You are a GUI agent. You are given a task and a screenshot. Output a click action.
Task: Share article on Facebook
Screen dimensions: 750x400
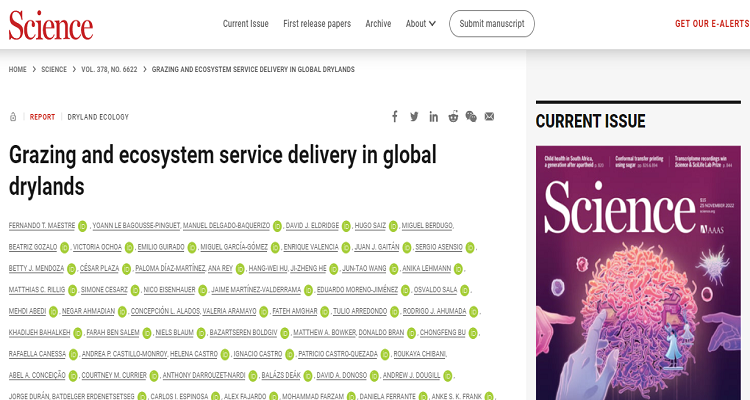tap(395, 117)
